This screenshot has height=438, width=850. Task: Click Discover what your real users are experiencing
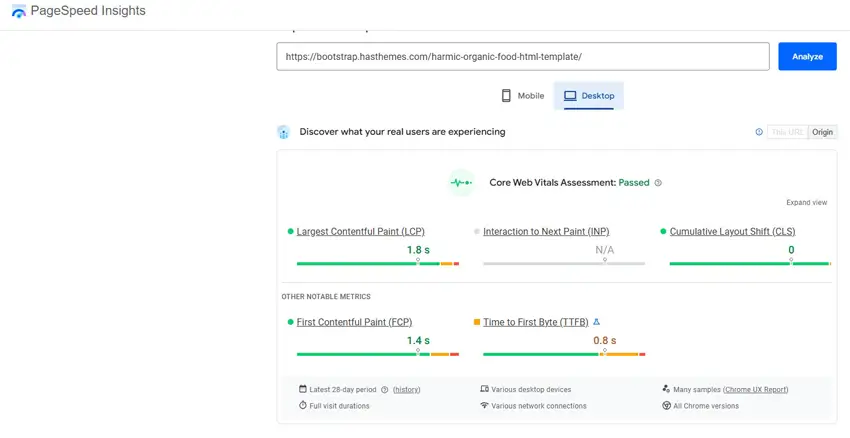(402, 132)
